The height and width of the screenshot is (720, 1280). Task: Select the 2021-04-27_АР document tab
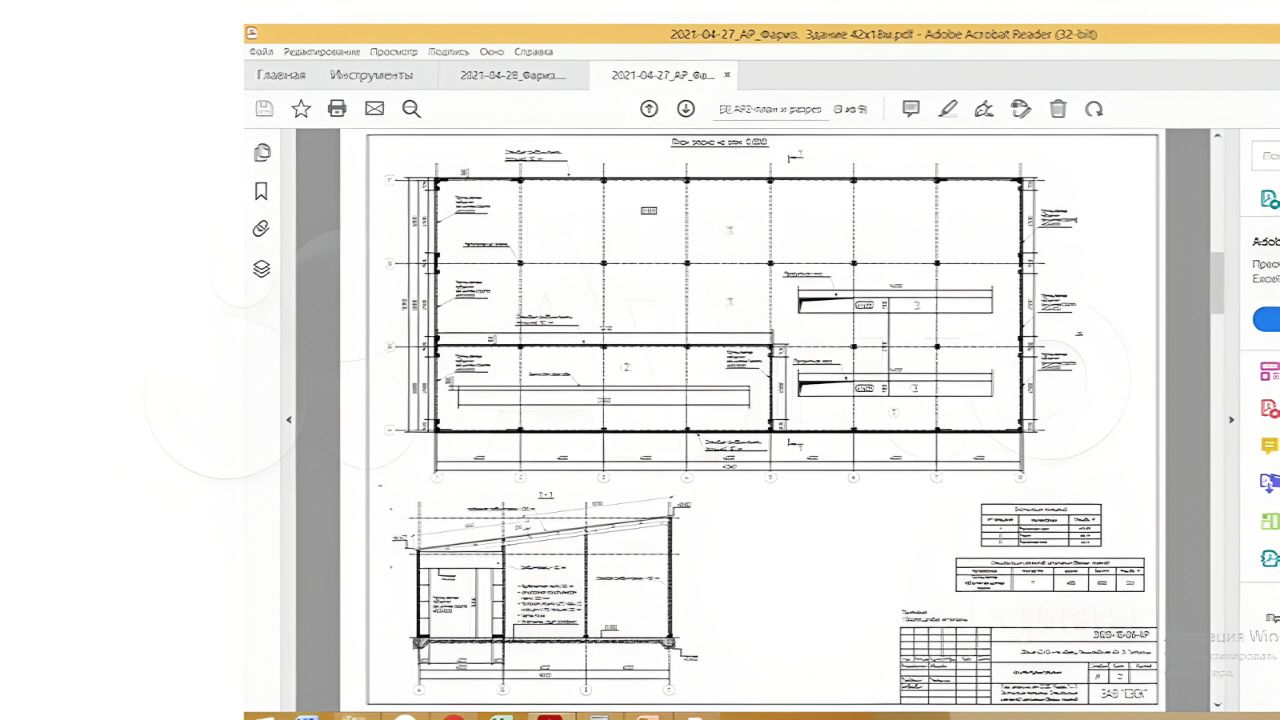coord(663,75)
